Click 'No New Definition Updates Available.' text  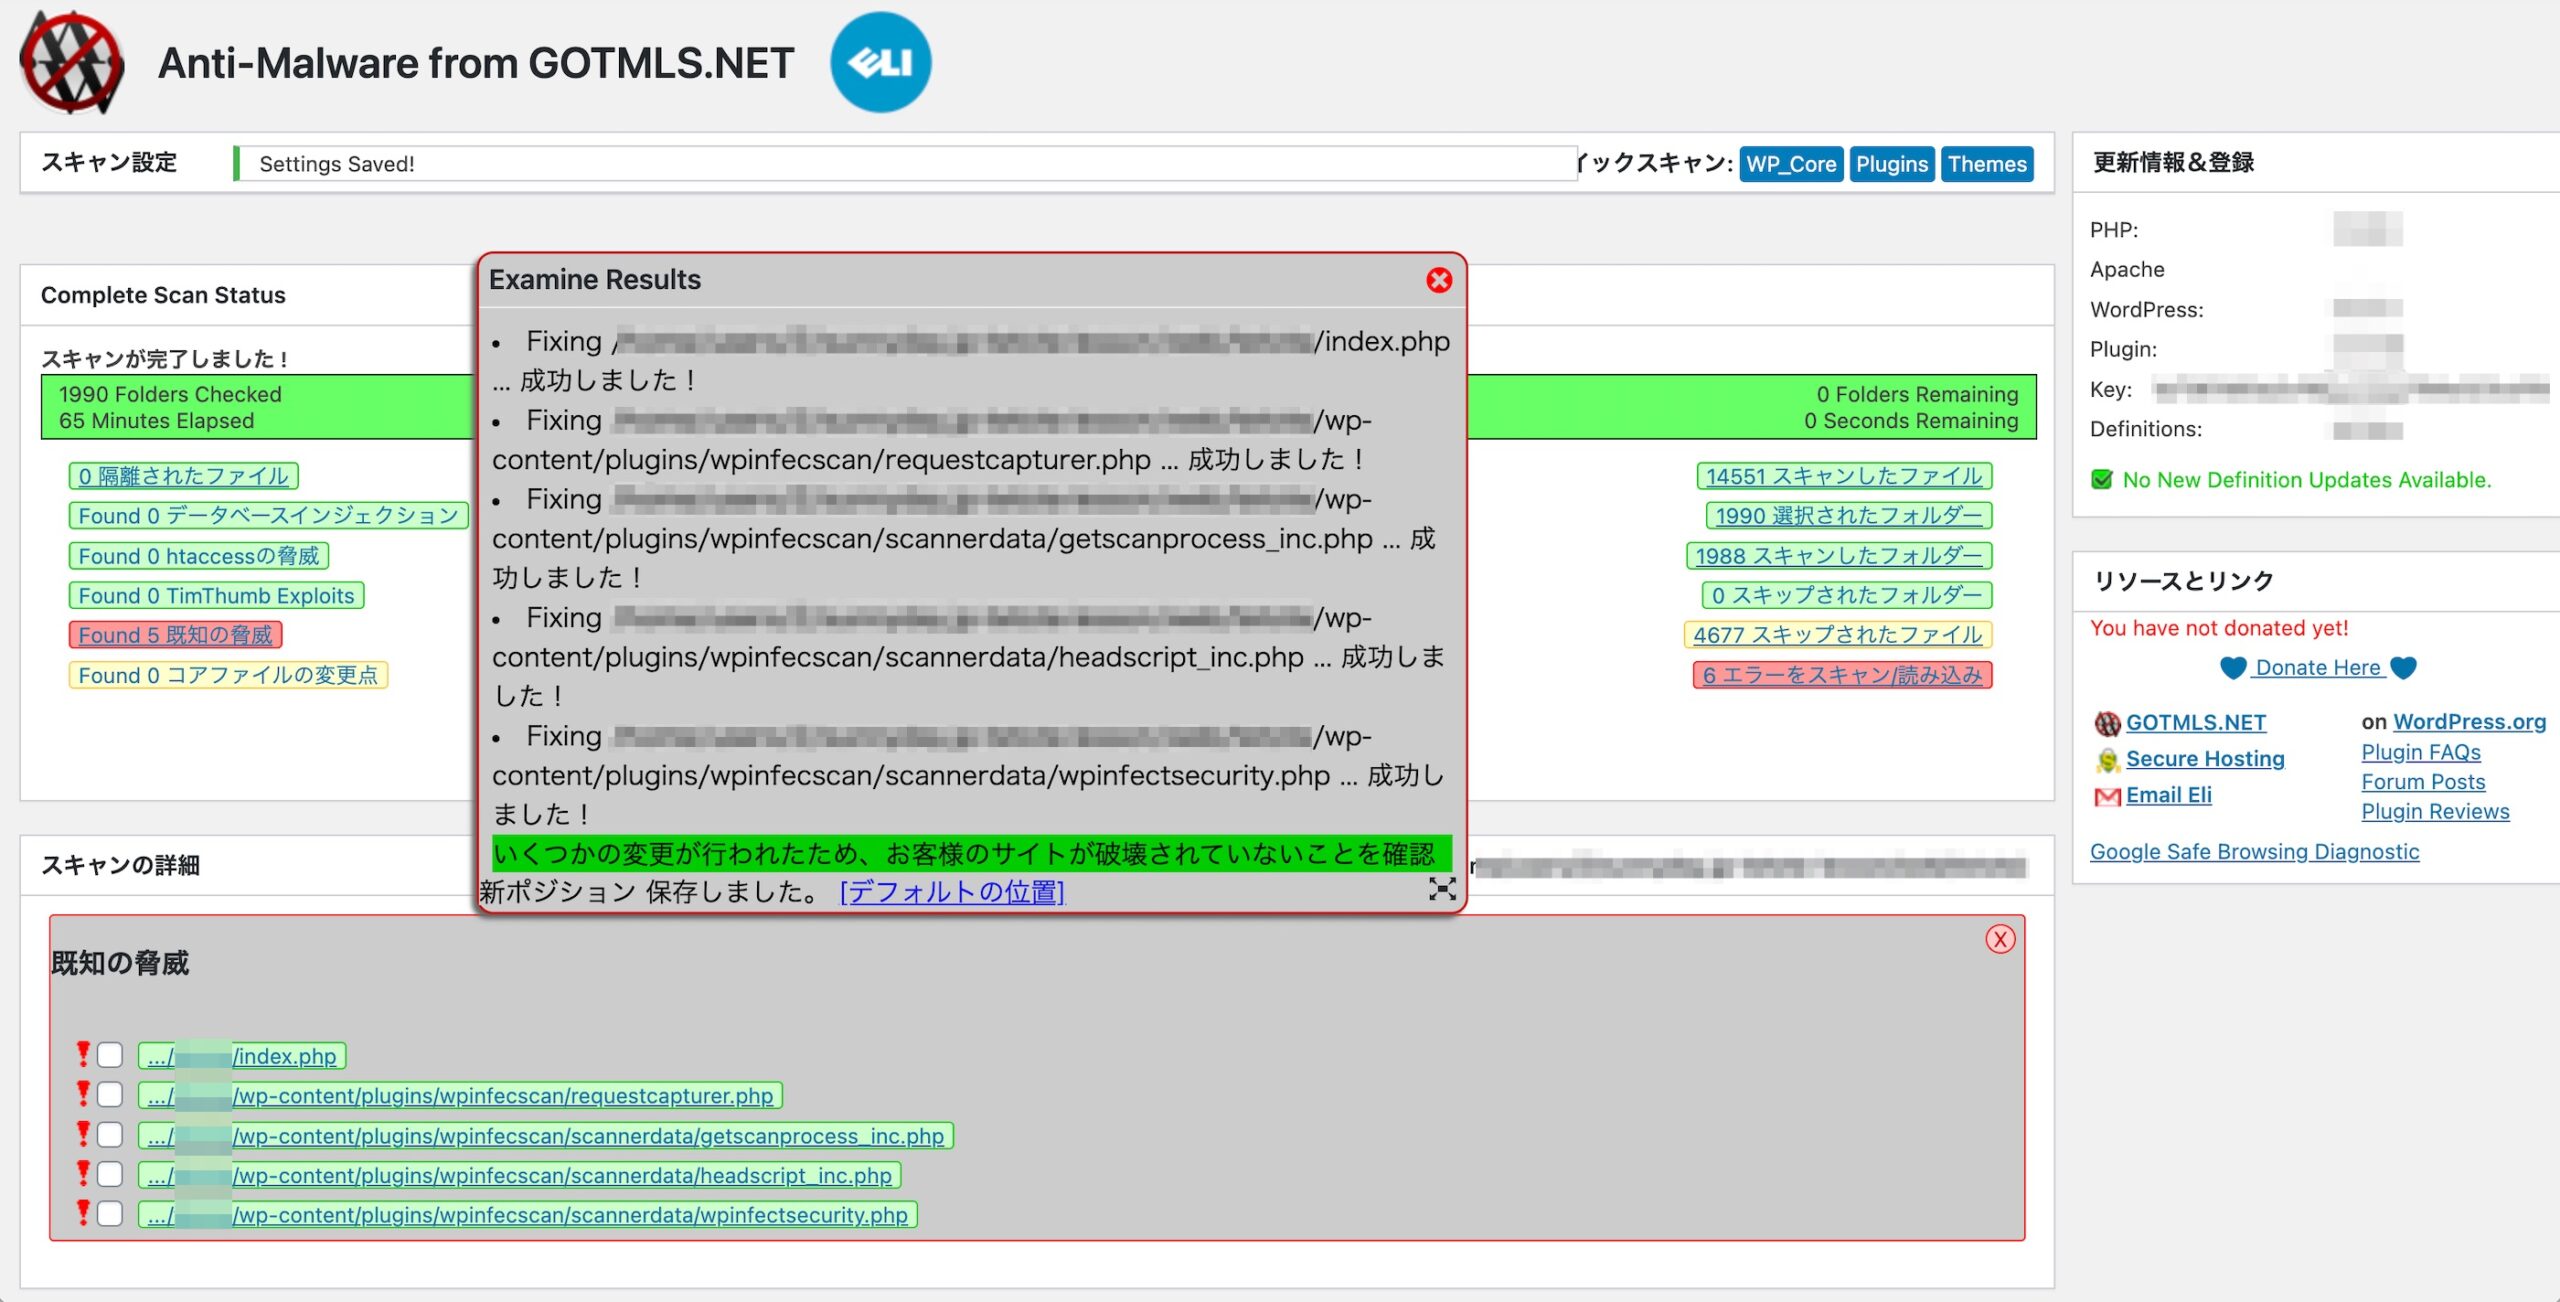coord(2307,480)
